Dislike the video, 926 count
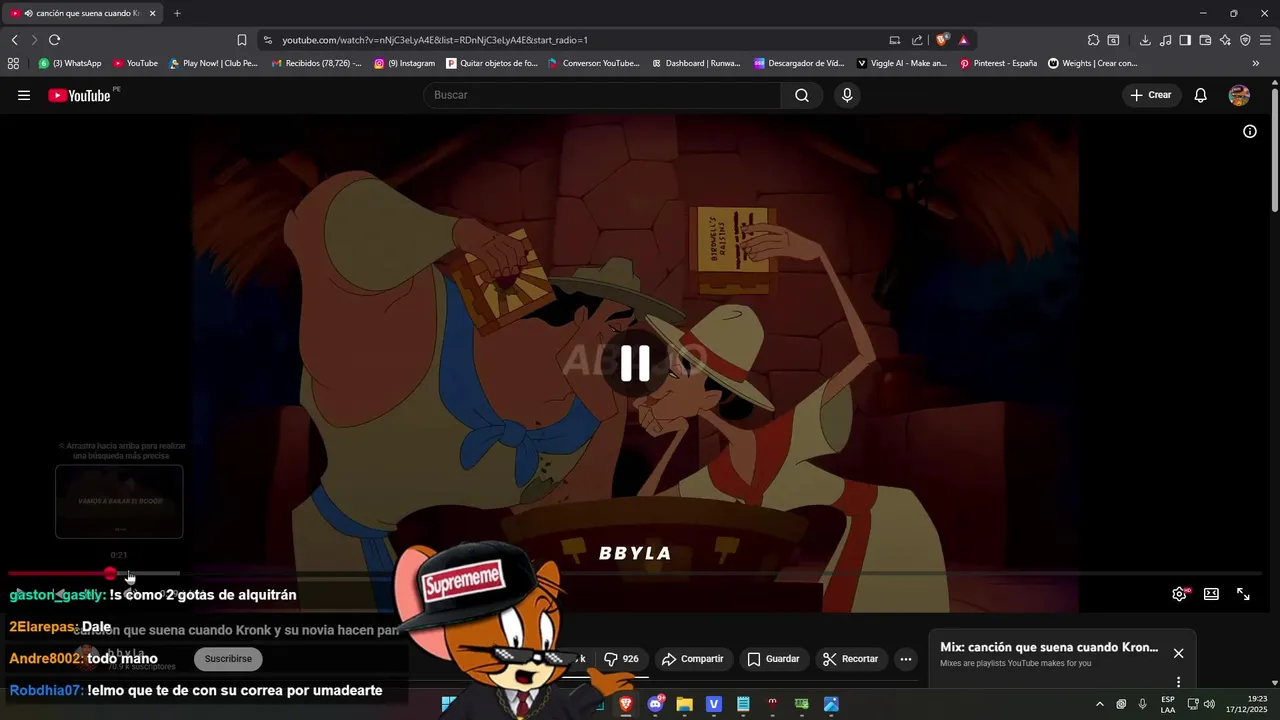This screenshot has width=1280, height=720. point(621,659)
